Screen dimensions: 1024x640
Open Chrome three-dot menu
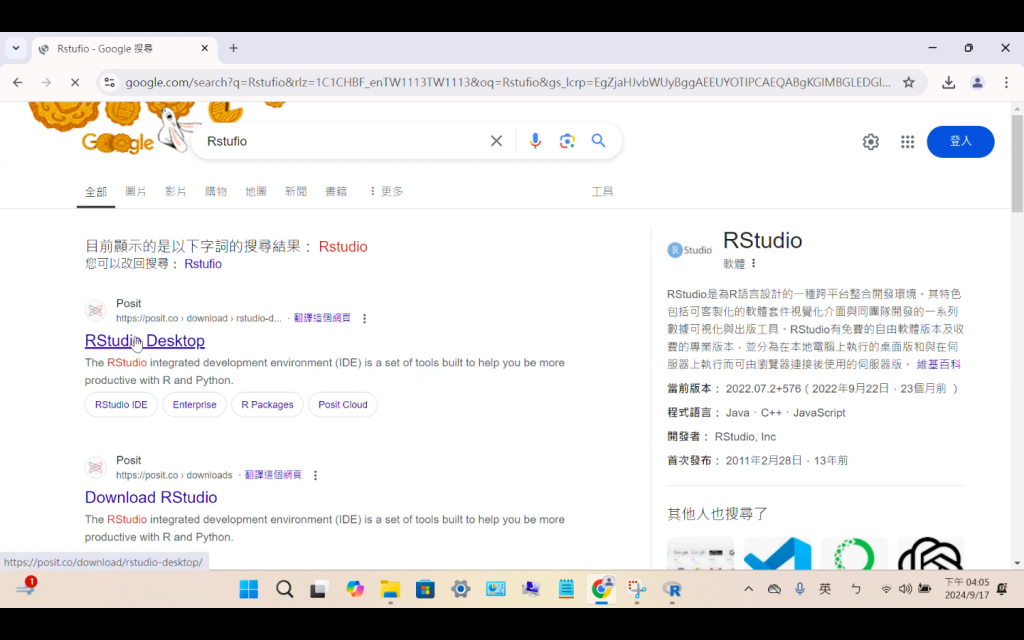click(1006, 82)
